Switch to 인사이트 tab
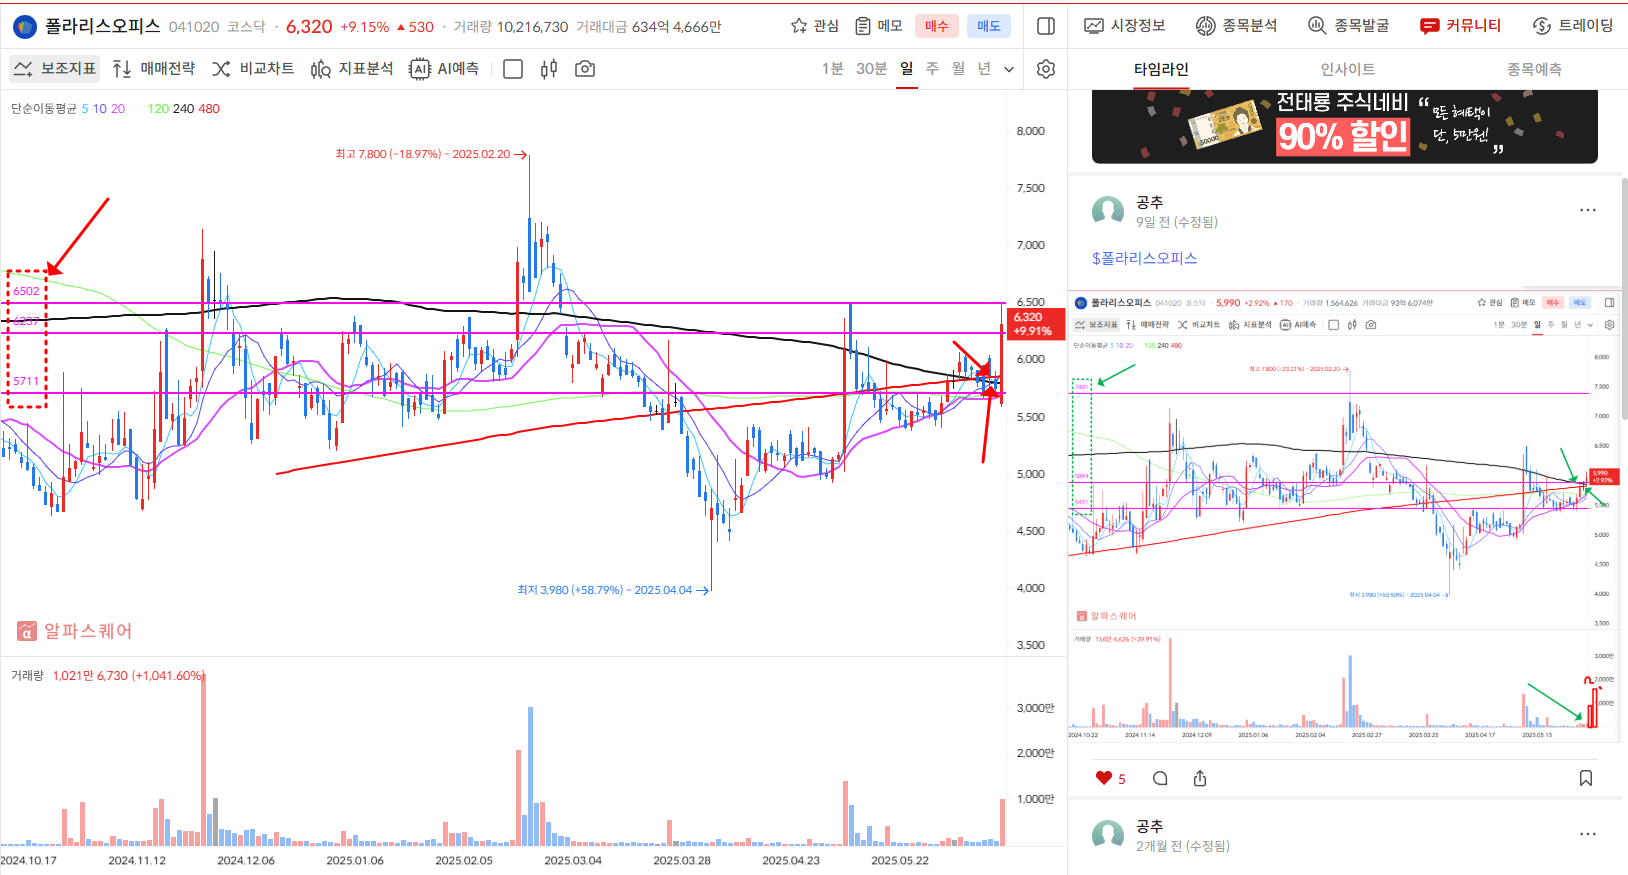Viewport: 1628px width, 875px height. click(x=1347, y=69)
